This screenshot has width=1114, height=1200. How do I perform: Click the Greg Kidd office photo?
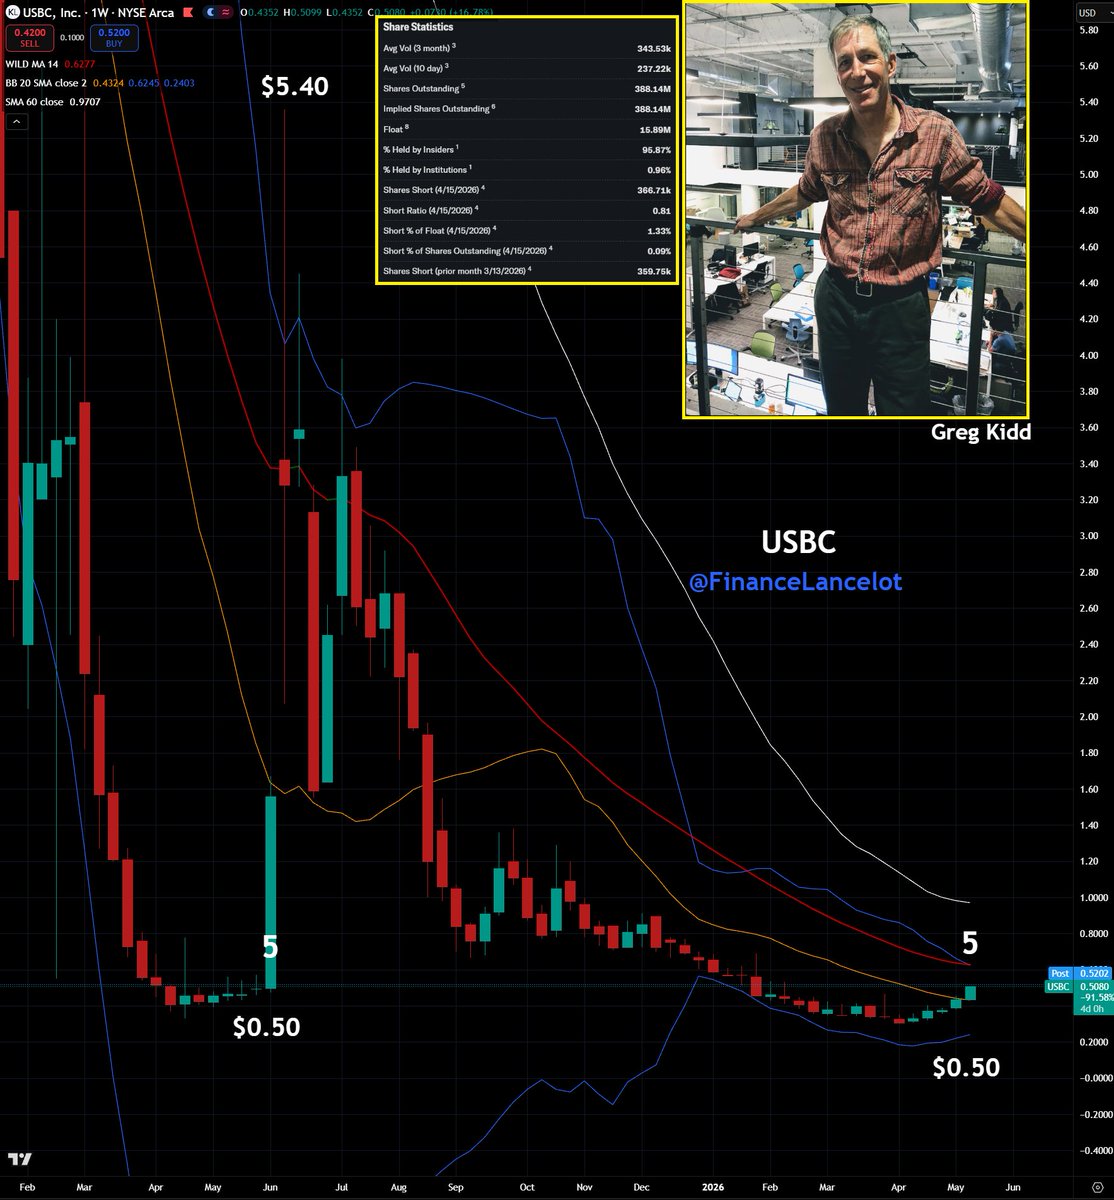coord(856,208)
